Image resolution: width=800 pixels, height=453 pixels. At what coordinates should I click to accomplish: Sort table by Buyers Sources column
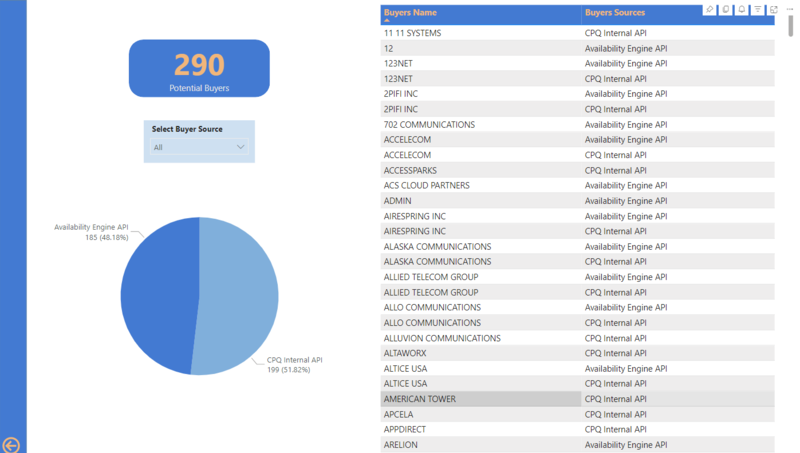tap(615, 13)
